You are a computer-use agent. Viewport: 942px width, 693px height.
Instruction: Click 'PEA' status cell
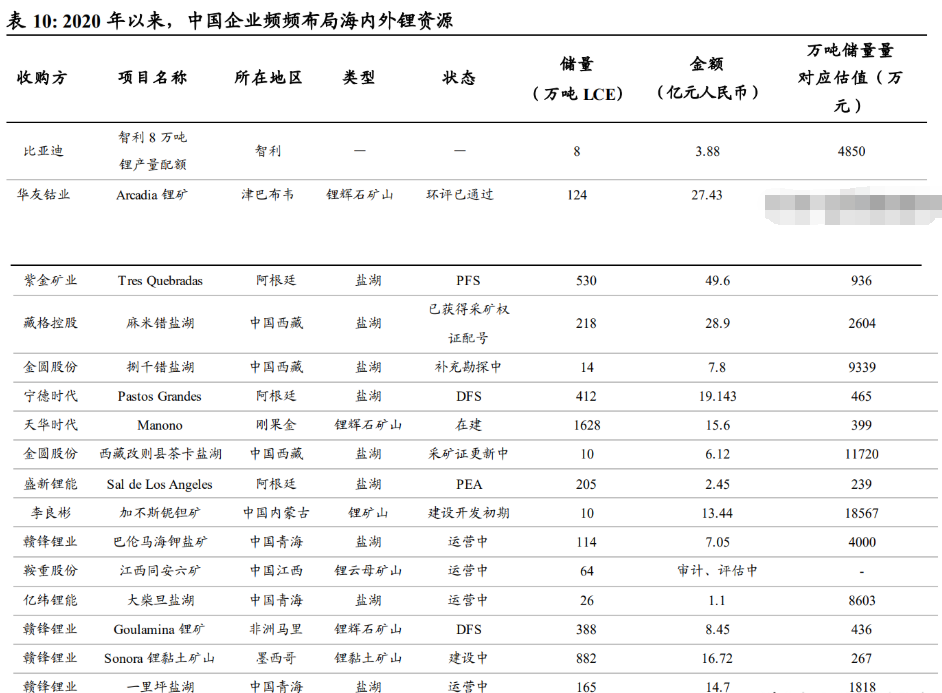tap(469, 484)
